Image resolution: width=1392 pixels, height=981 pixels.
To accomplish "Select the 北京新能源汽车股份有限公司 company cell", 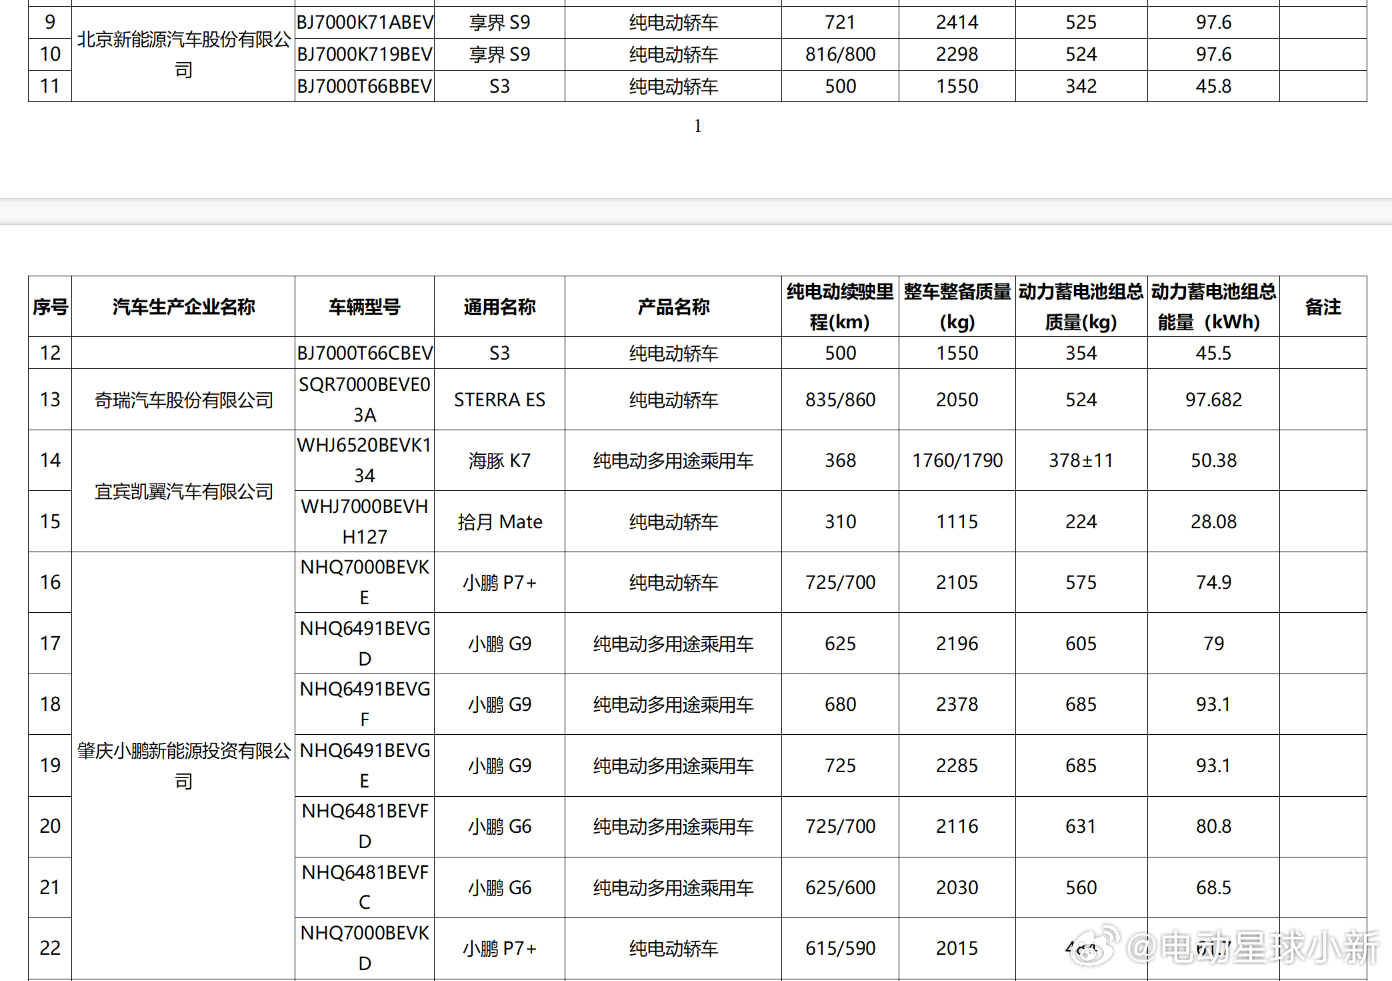I will tap(183, 54).
